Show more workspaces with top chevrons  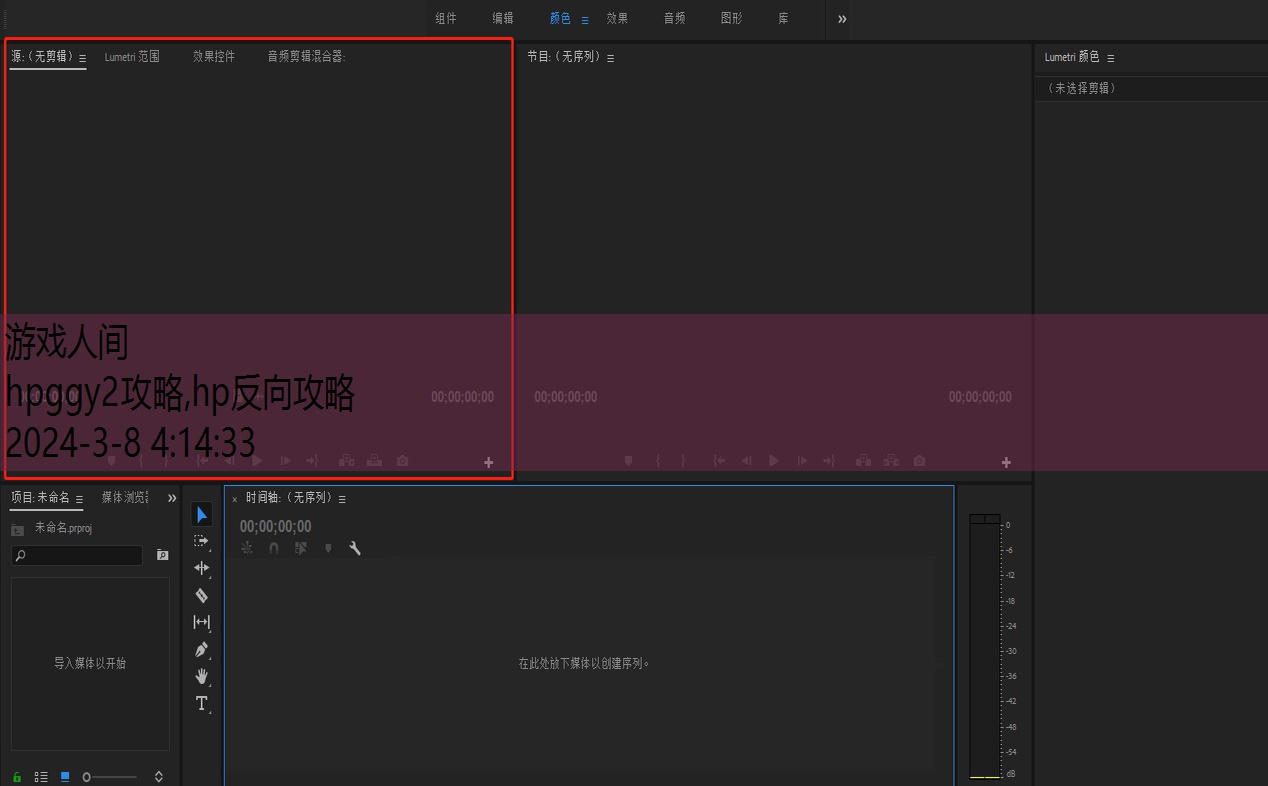coord(842,19)
